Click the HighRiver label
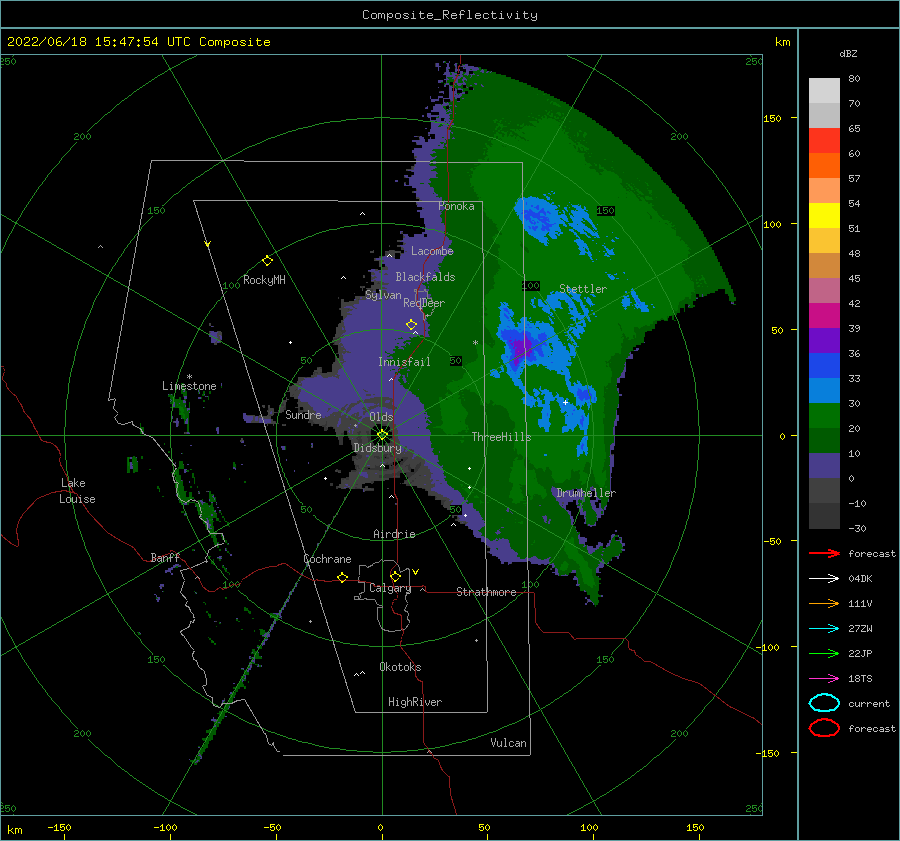 [415, 702]
